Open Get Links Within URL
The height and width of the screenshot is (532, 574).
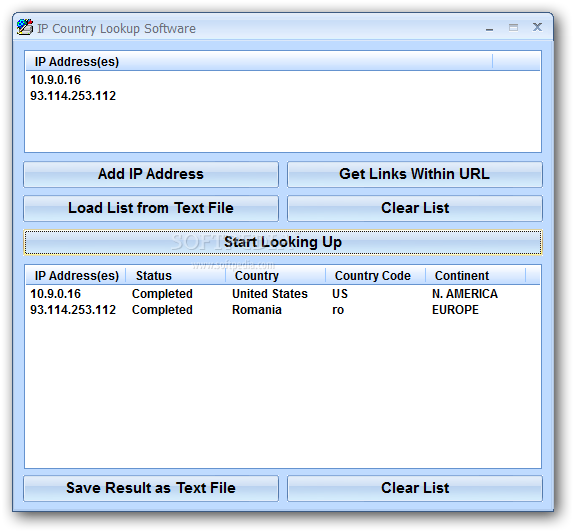tap(415, 174)
